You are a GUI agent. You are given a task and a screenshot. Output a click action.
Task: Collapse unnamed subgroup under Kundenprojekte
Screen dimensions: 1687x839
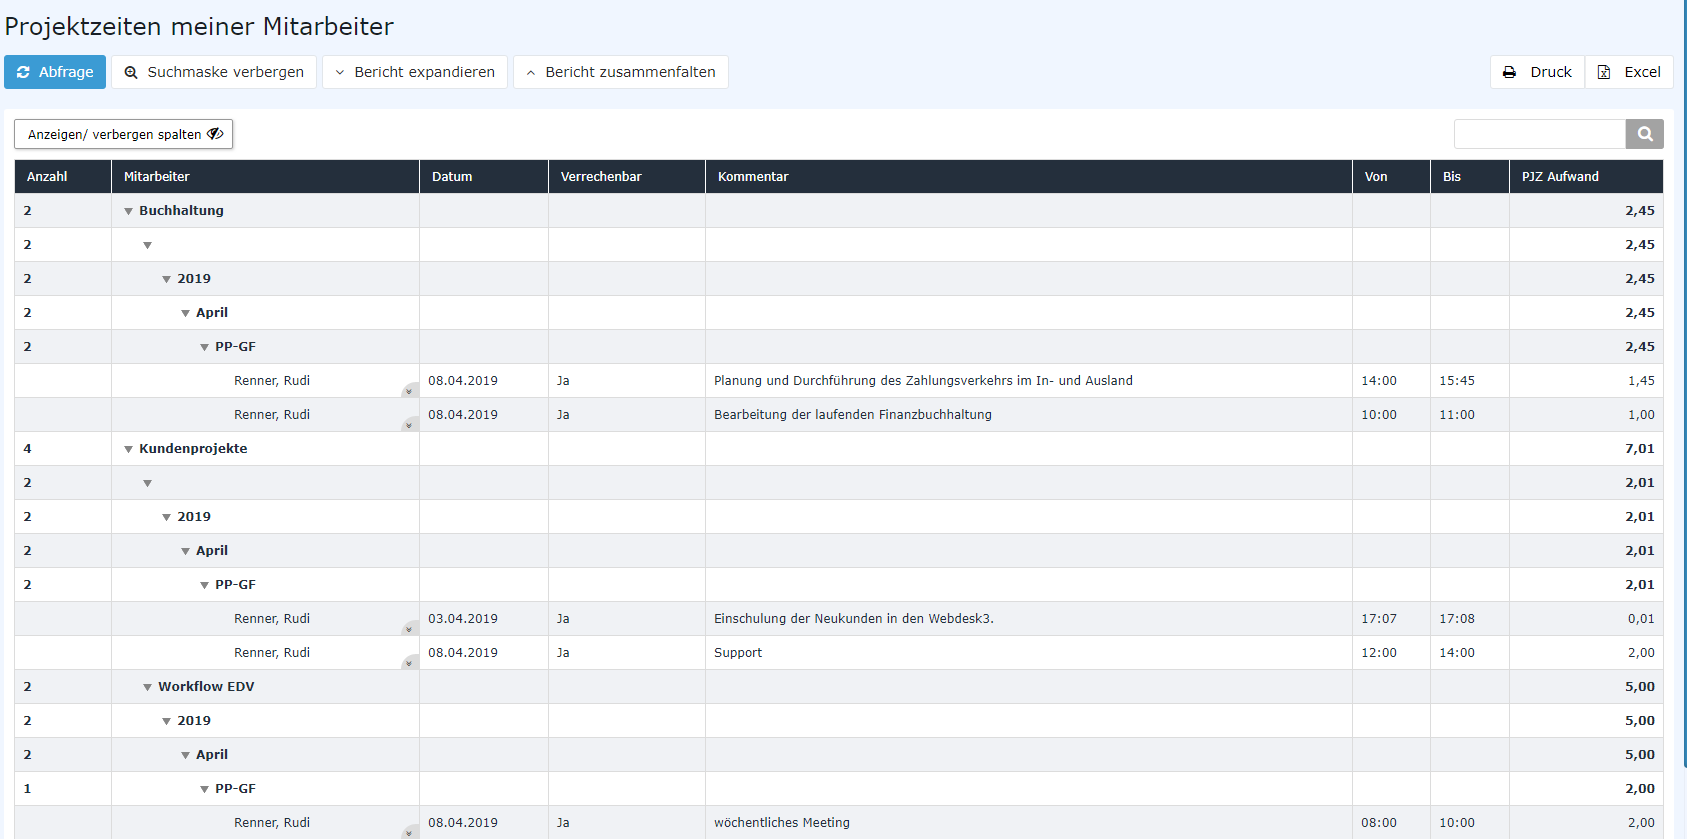click(147, 483)
